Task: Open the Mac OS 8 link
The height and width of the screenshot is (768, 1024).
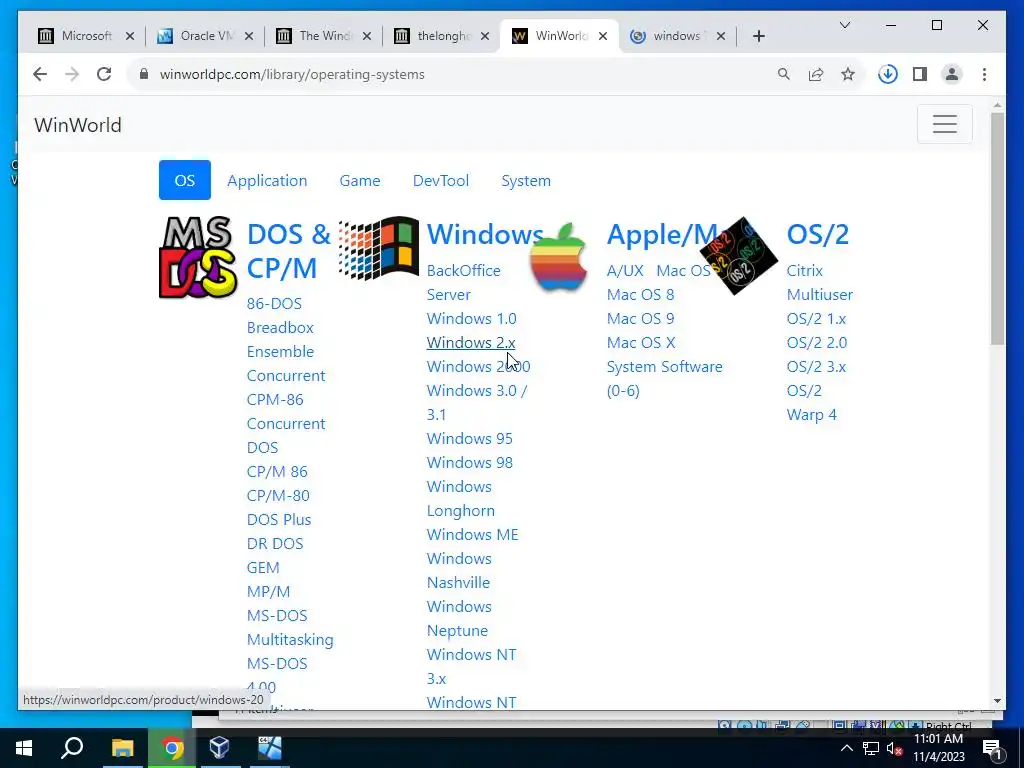Action: [640, 295]
